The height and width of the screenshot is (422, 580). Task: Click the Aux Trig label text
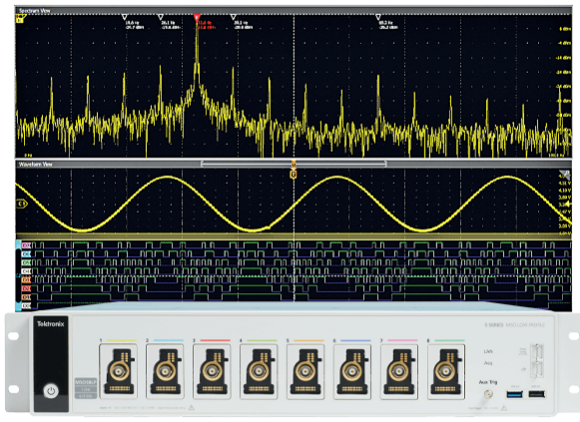[x=488, y=382]
